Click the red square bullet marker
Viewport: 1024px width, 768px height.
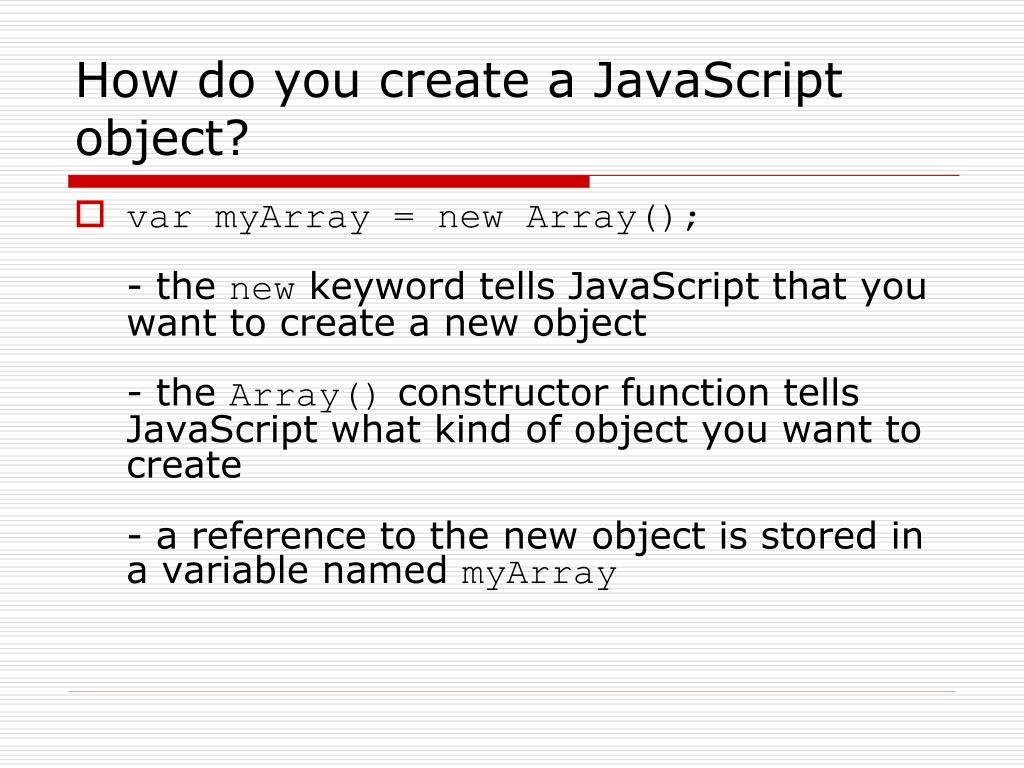point(90,214)
